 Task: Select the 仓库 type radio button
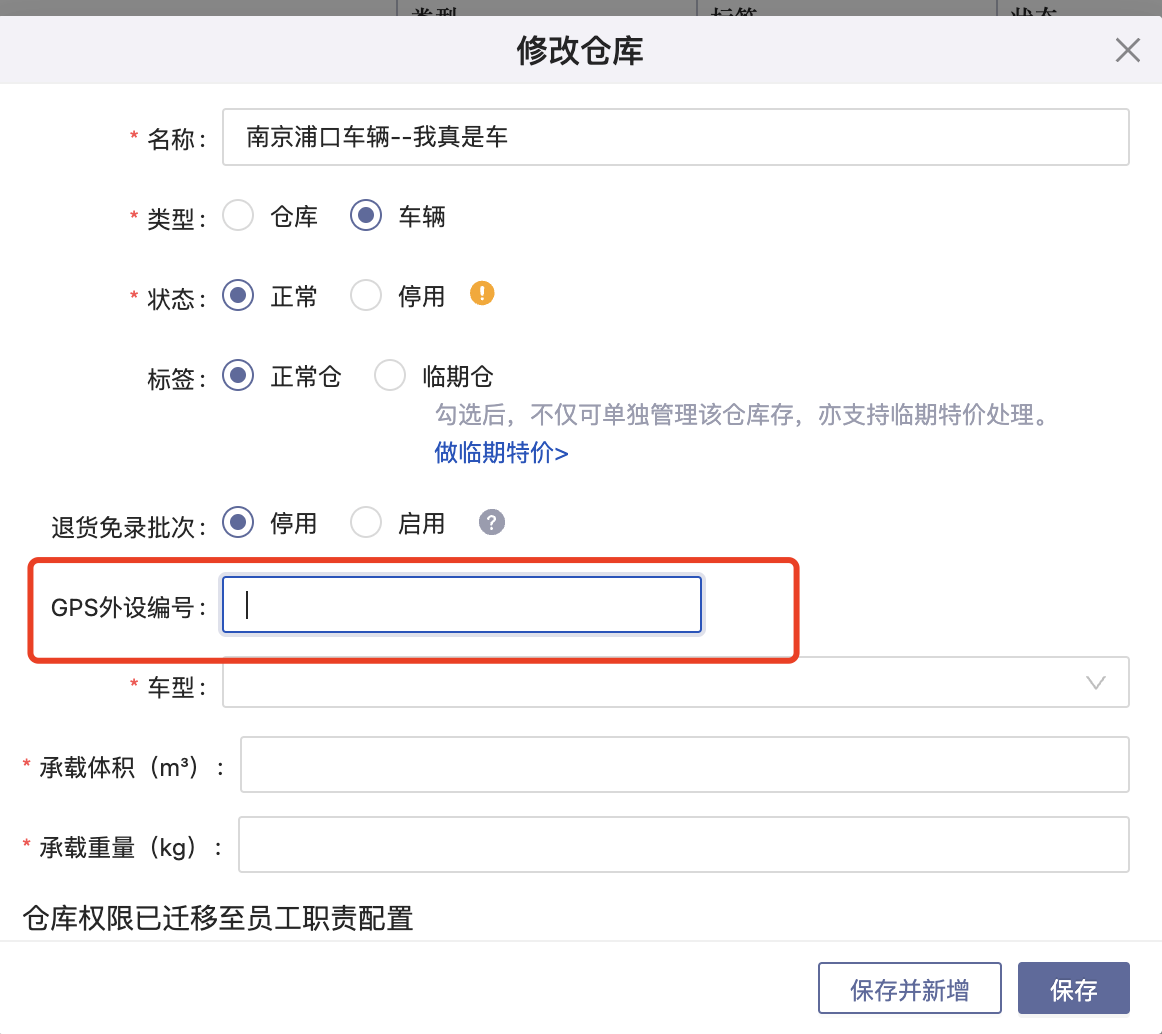[x=238, y=216]
